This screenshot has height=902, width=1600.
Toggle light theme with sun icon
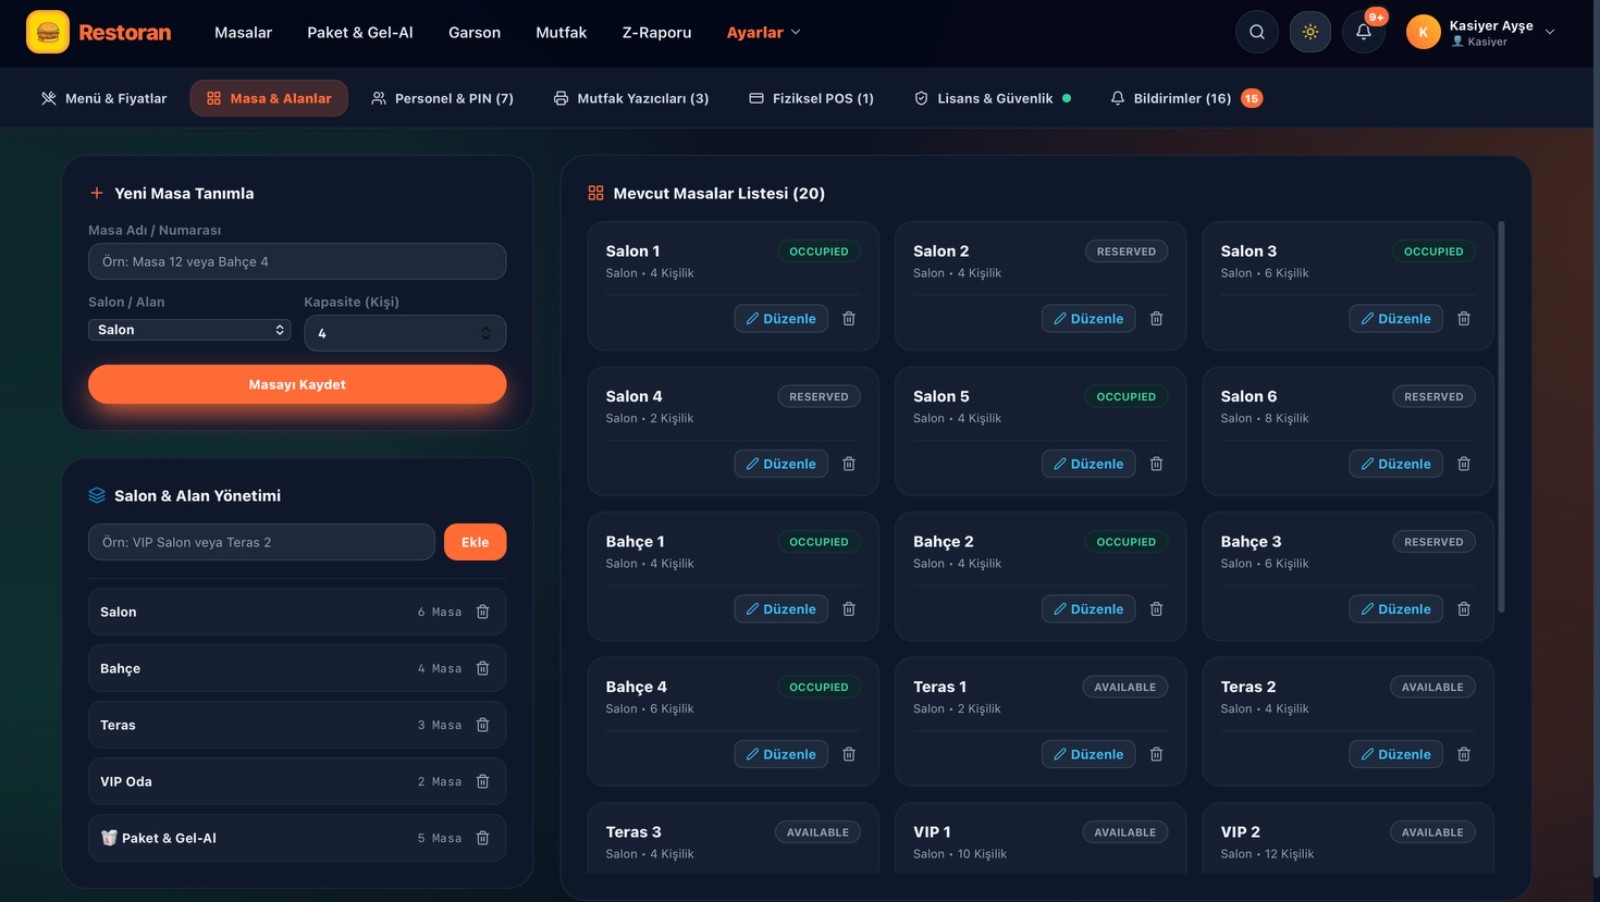(x=1310, y=32)
